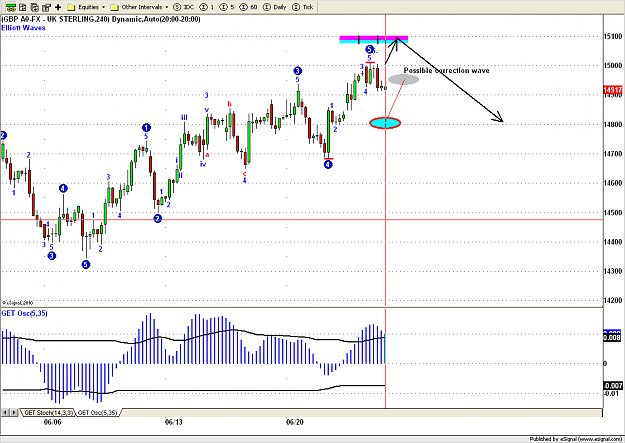Select the IDC symbol button
This screenshot has height=443, width=625.
point(184,7)
